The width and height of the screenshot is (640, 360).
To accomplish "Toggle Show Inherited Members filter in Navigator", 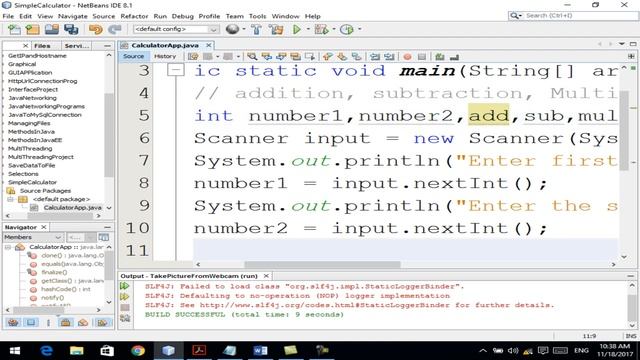I will pos(13,323).
